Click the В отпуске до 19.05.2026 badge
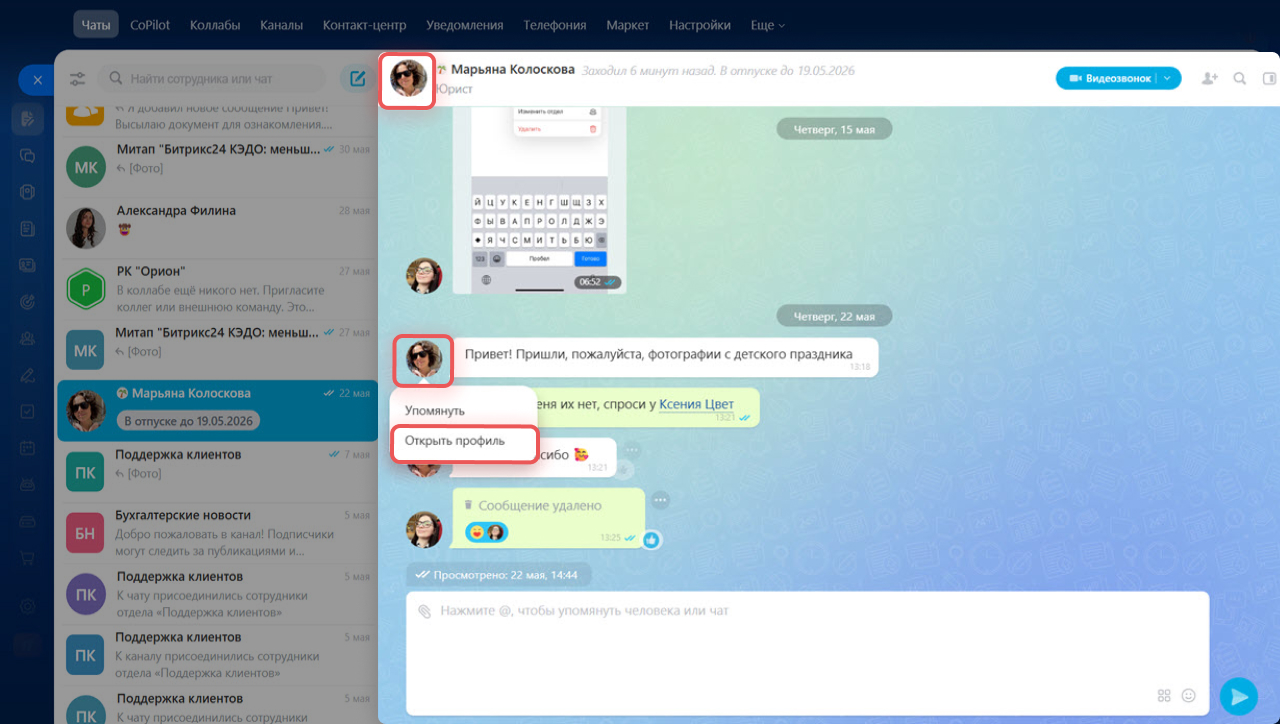 click(187, 421)
